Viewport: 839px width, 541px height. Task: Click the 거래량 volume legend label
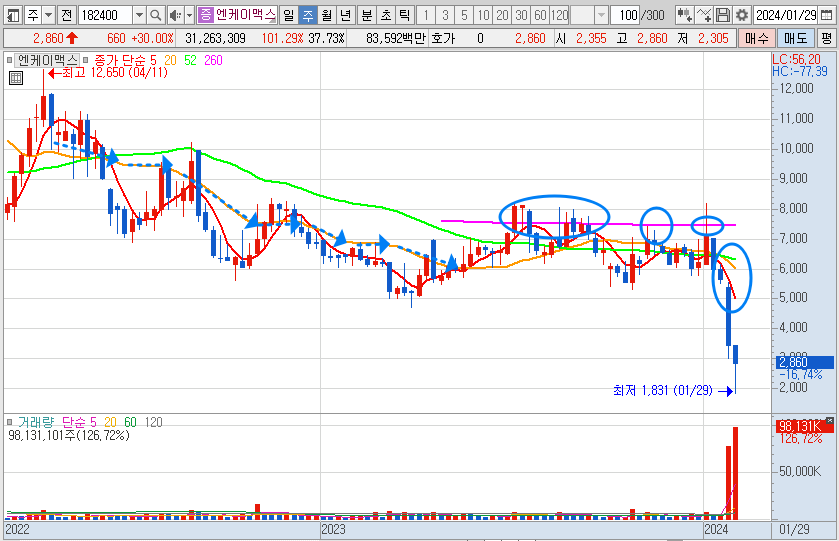pos(36,423)
